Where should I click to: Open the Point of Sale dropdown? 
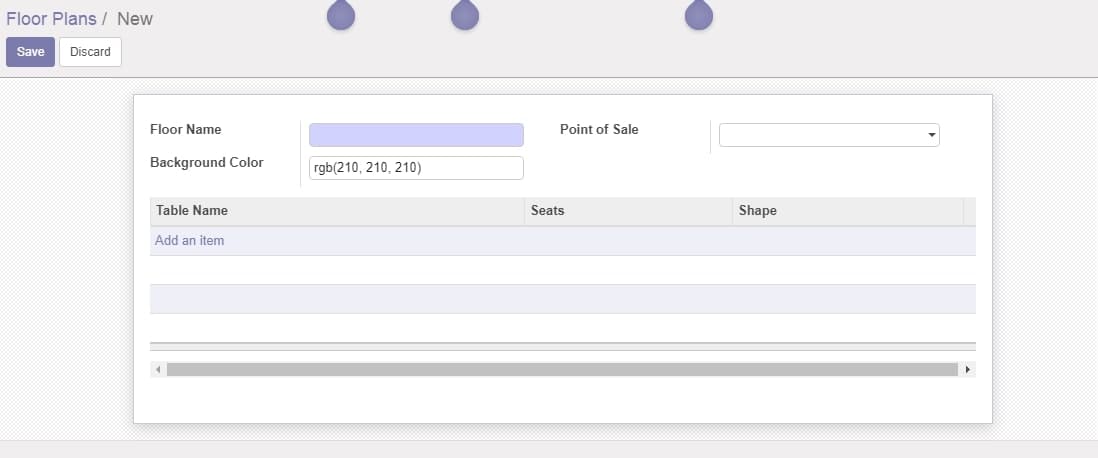829,135
